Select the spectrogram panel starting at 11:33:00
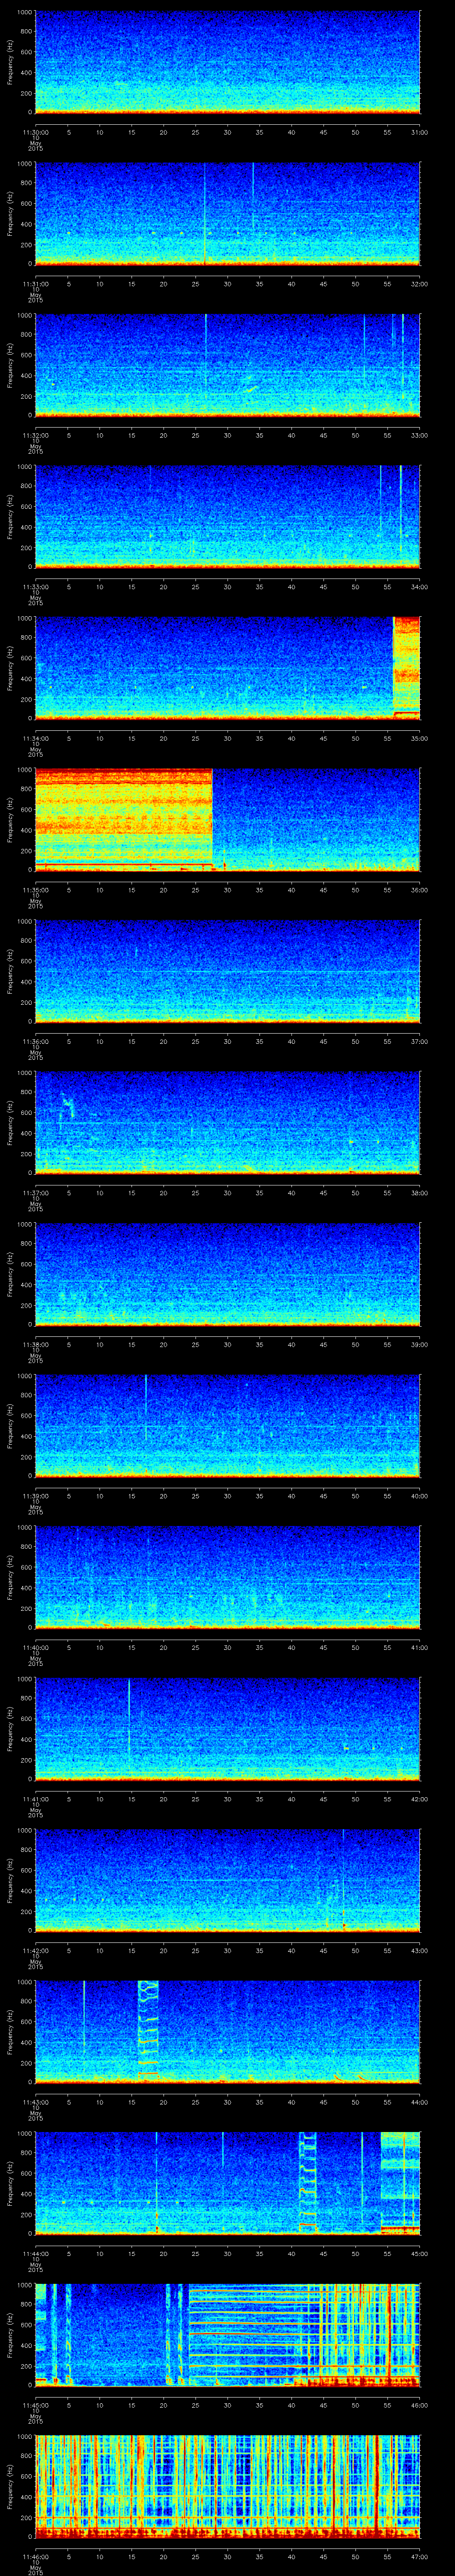455x2576 pixels. coord(227,516)
